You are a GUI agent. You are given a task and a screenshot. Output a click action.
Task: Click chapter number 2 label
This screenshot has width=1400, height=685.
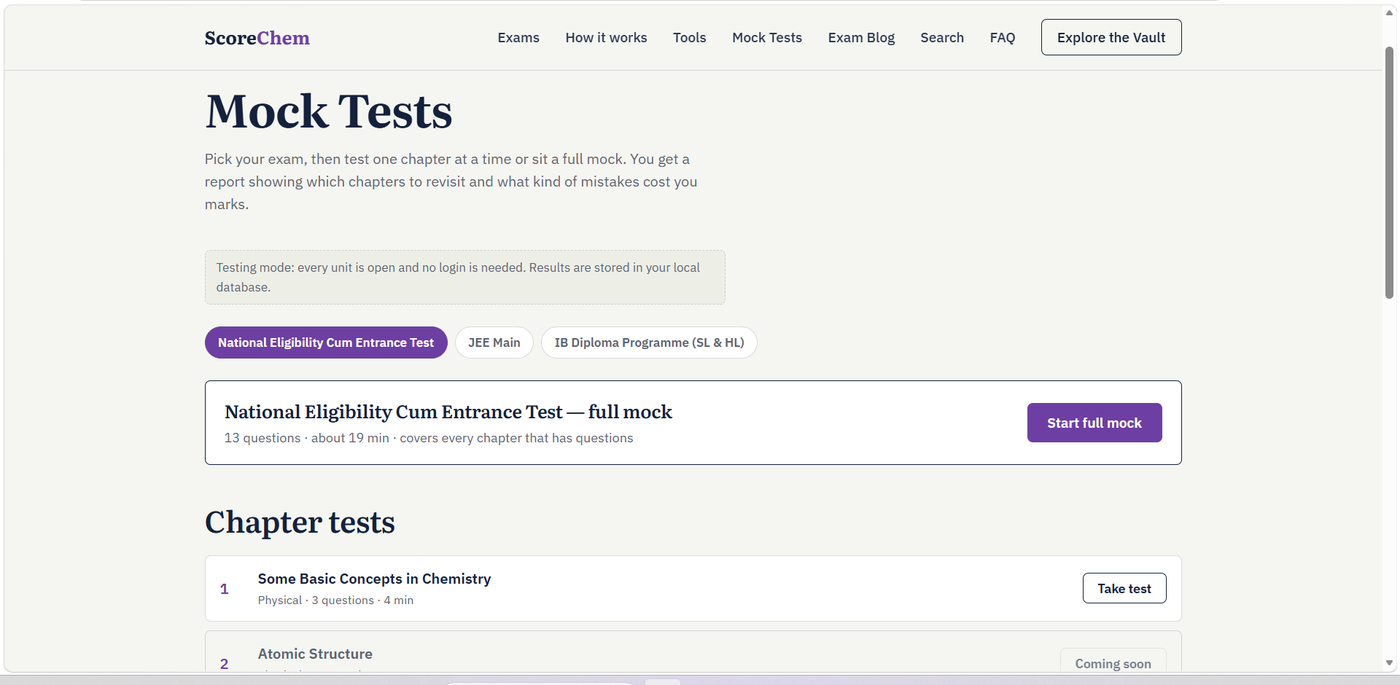[224, 664]
